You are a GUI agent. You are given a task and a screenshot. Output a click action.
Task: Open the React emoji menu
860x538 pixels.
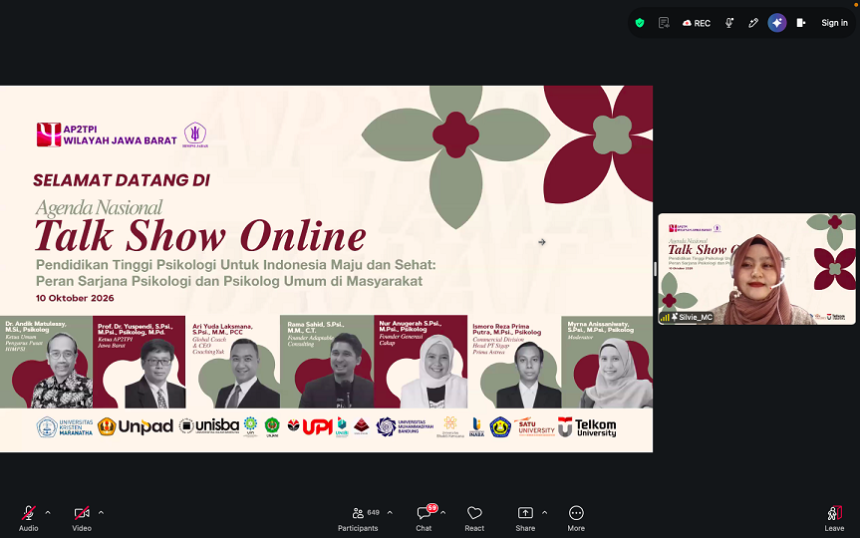[474, 518]
